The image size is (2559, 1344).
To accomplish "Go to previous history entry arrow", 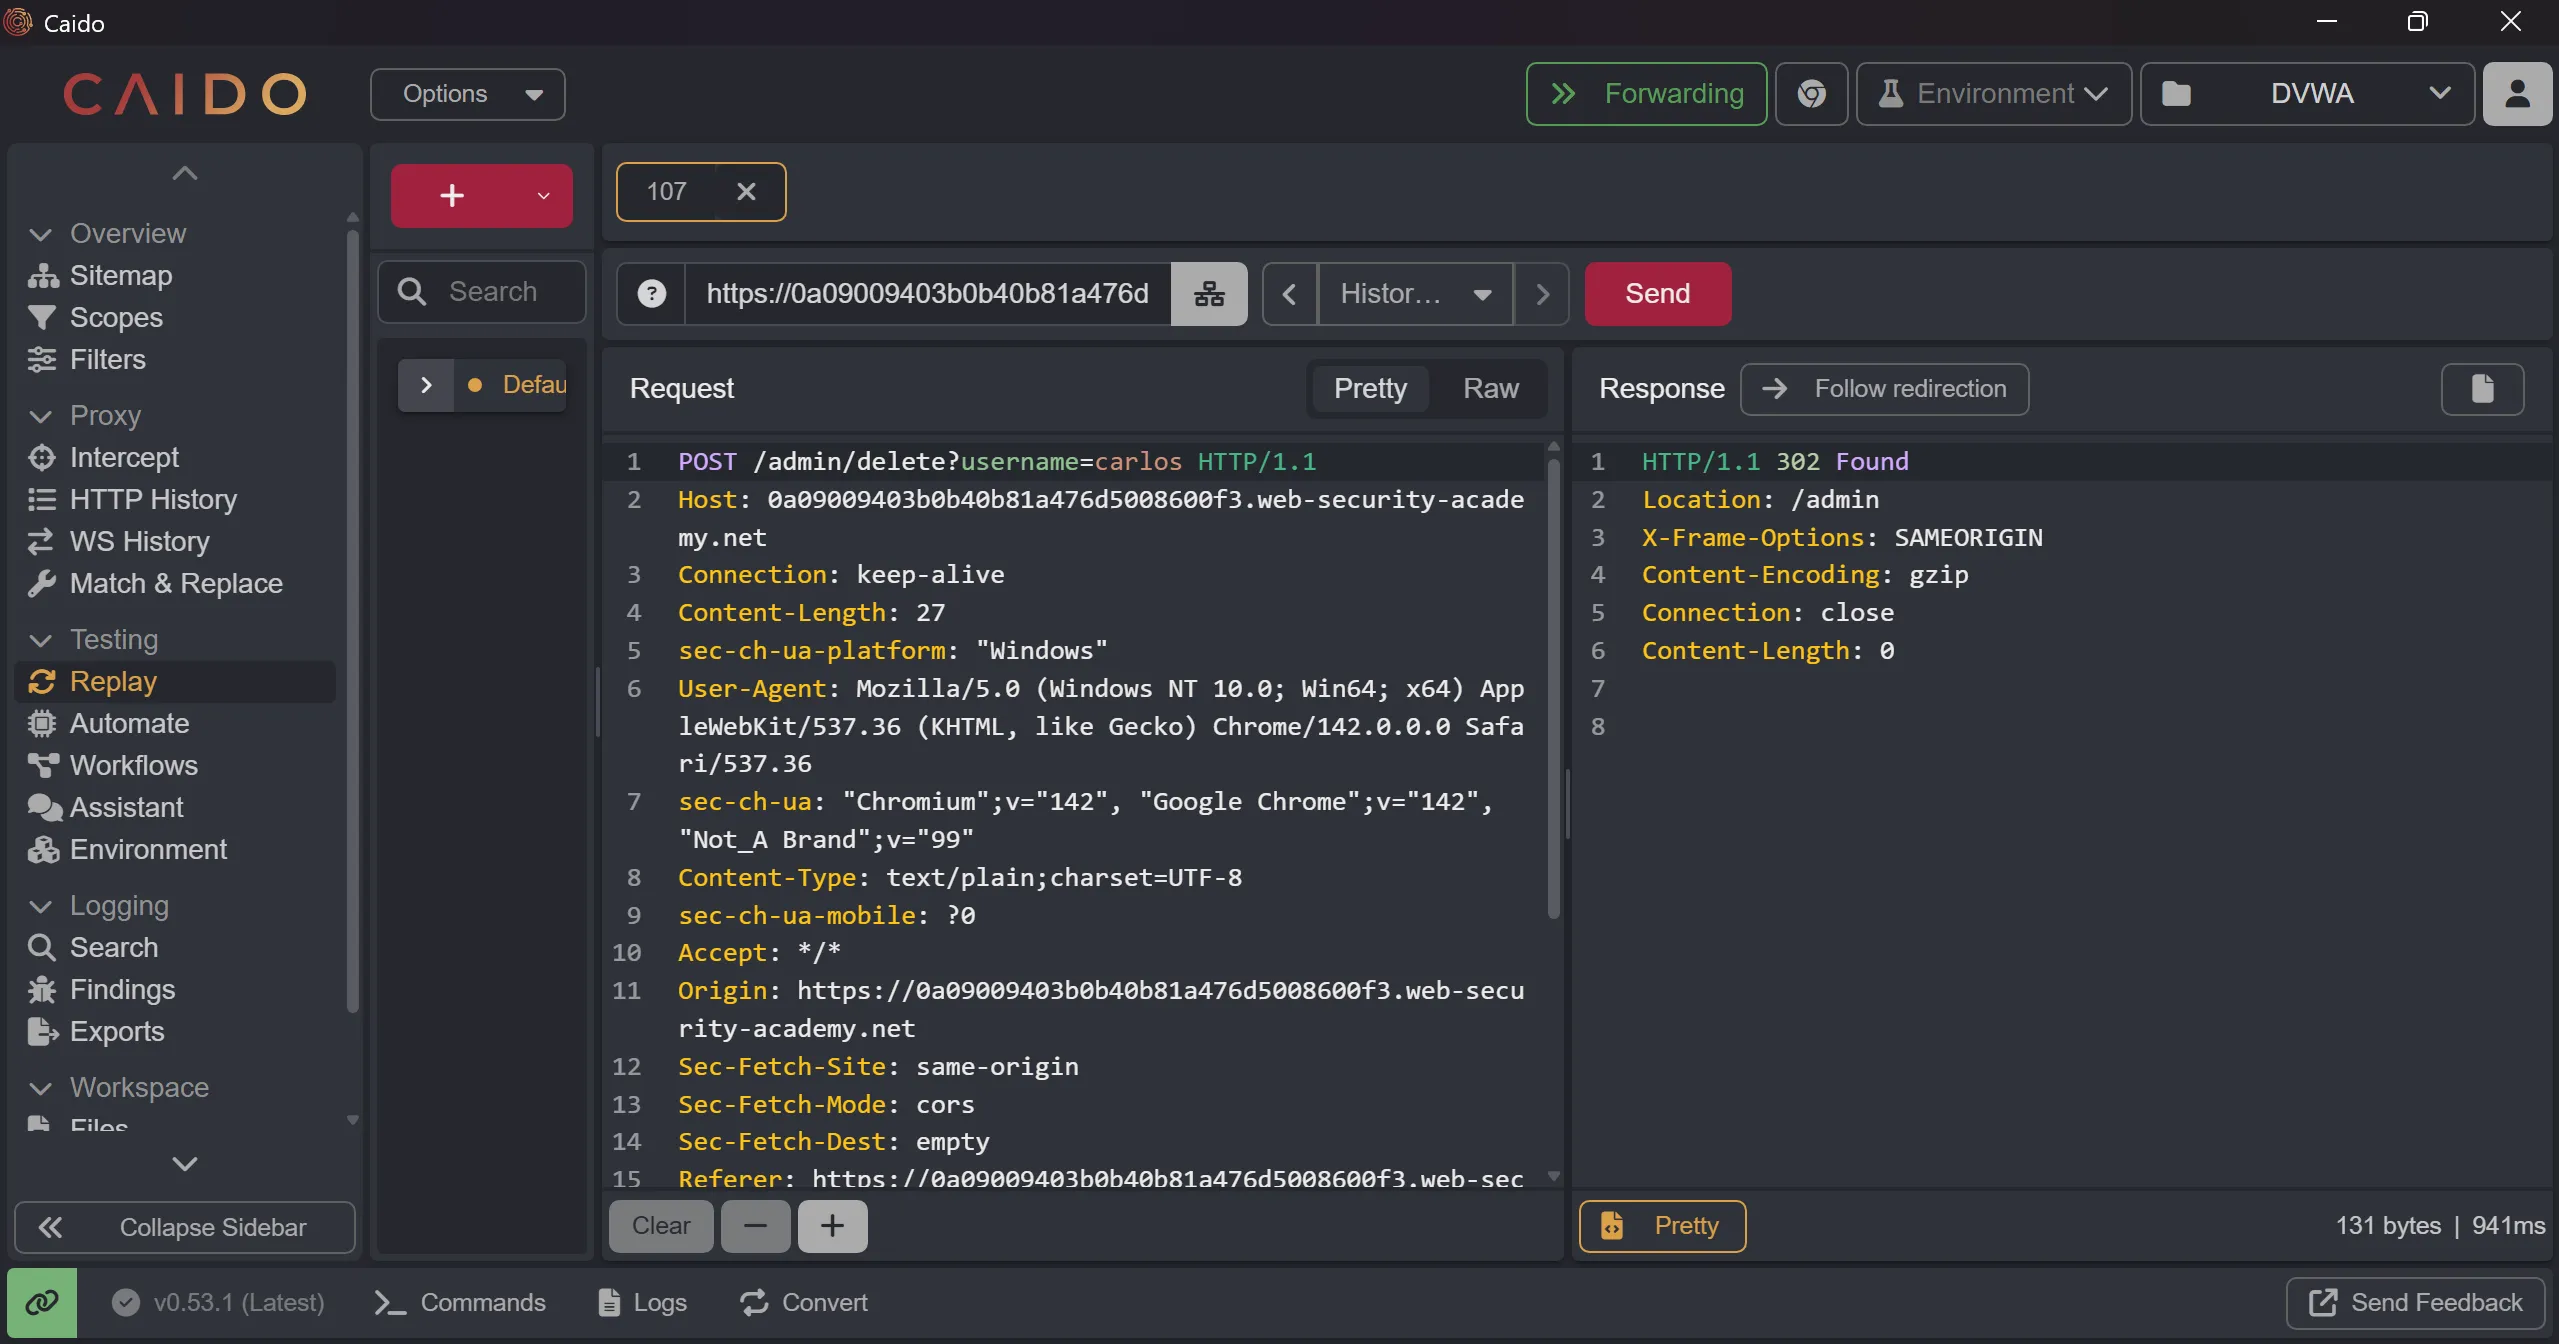I will [x=1290, y=294].
